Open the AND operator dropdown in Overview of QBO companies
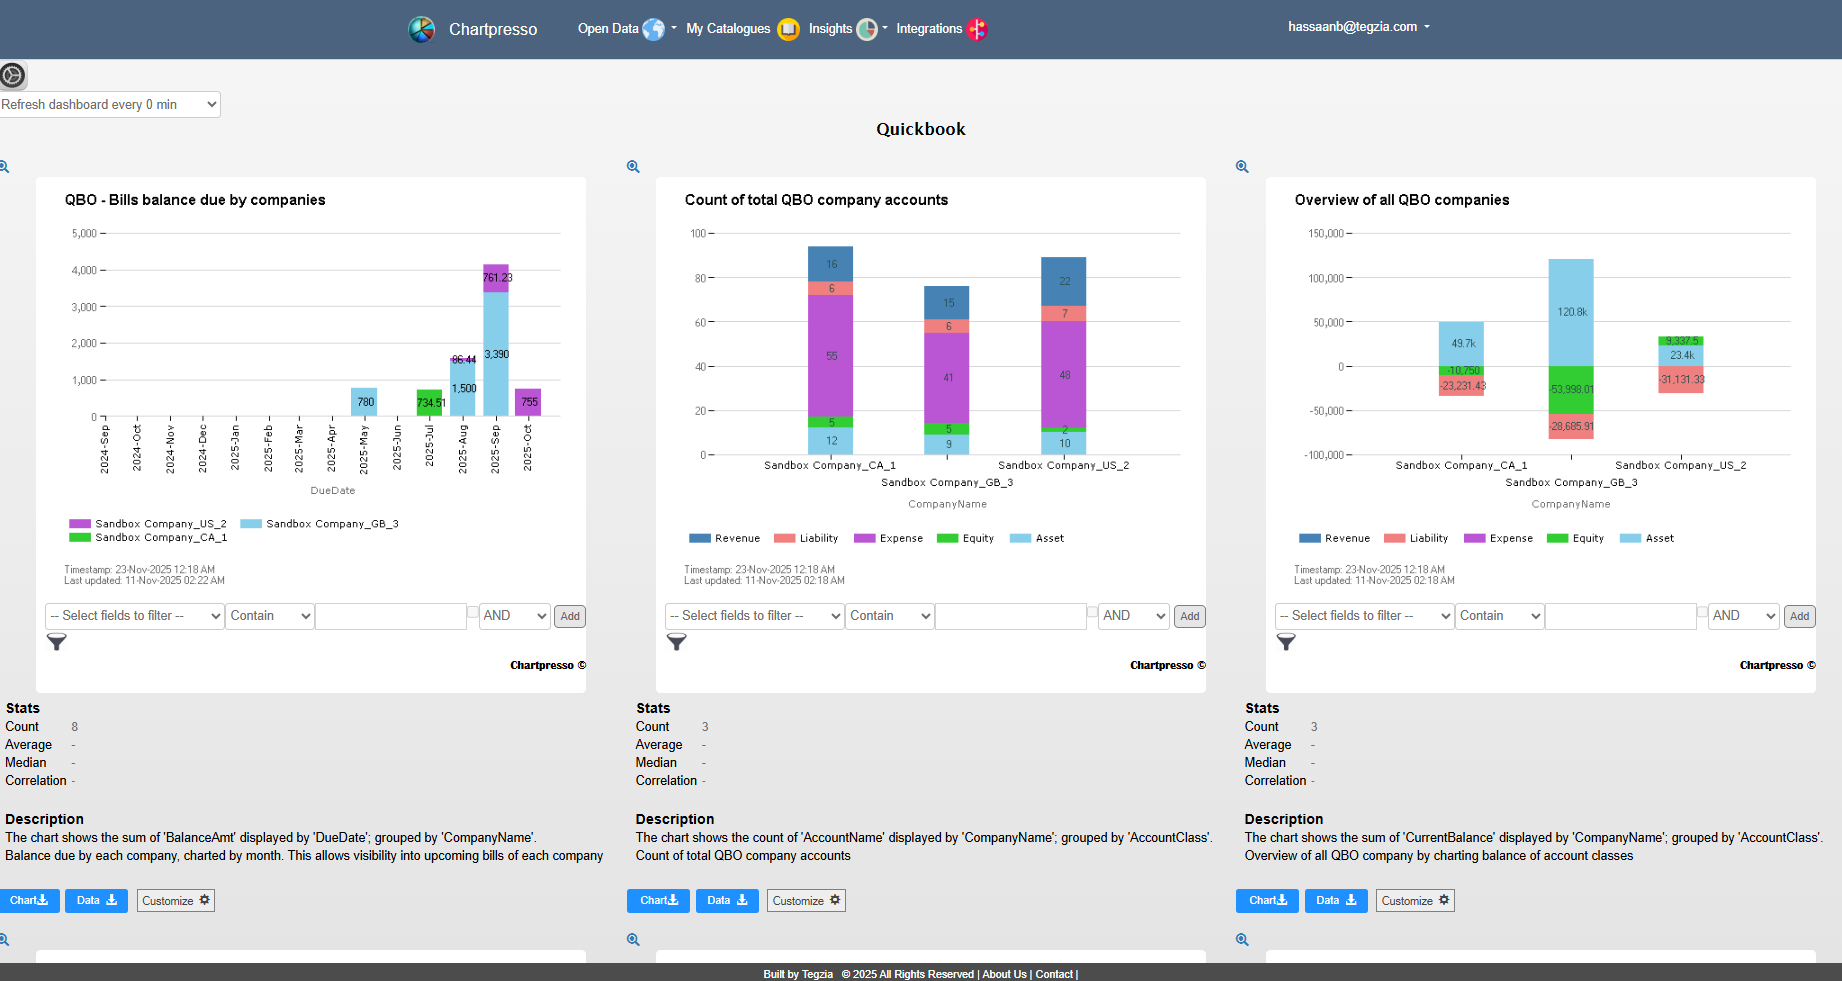The width and height of the screenshot is (1842, 981). click(x=1743, y=616)
